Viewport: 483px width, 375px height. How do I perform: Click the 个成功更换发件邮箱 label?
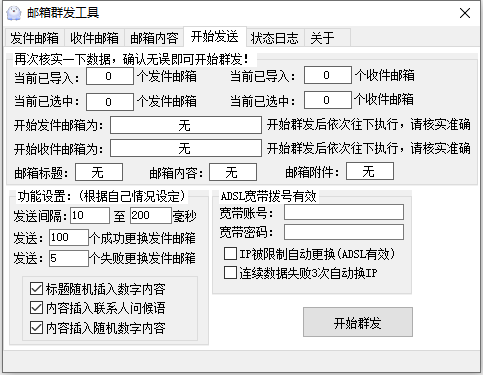pyautogui.click(x=143, y=238)
